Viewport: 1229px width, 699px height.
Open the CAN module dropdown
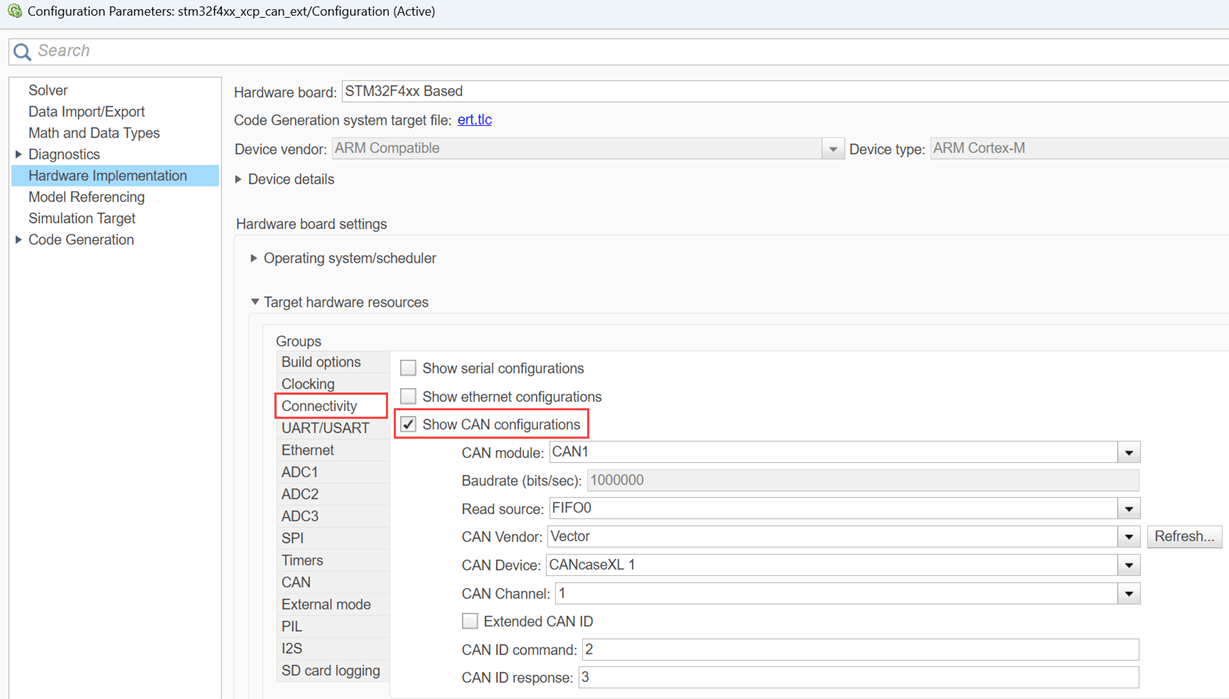(x=1129, y=452)
